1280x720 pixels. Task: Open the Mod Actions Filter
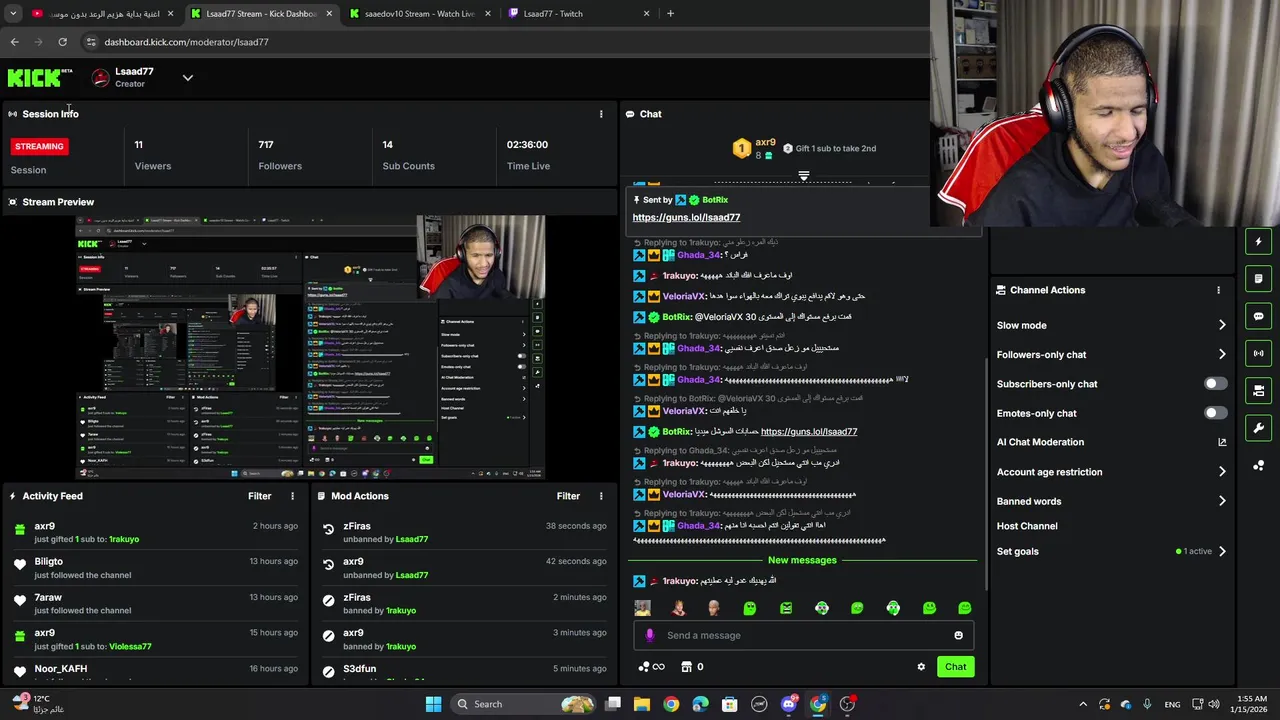(568, 496)
